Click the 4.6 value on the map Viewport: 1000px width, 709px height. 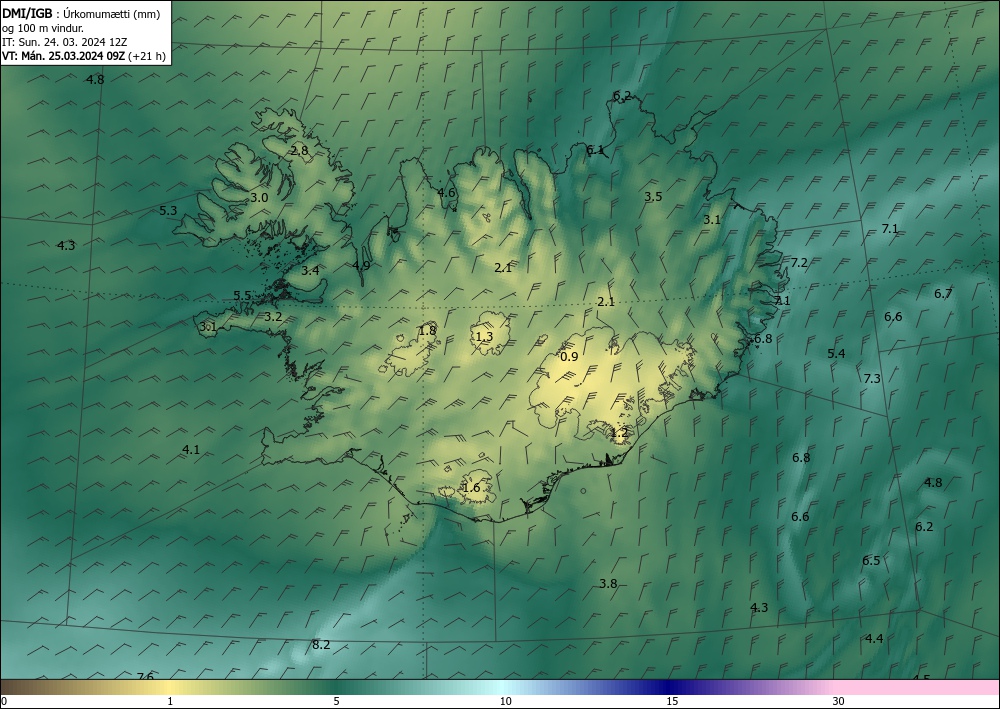point(446,193)
